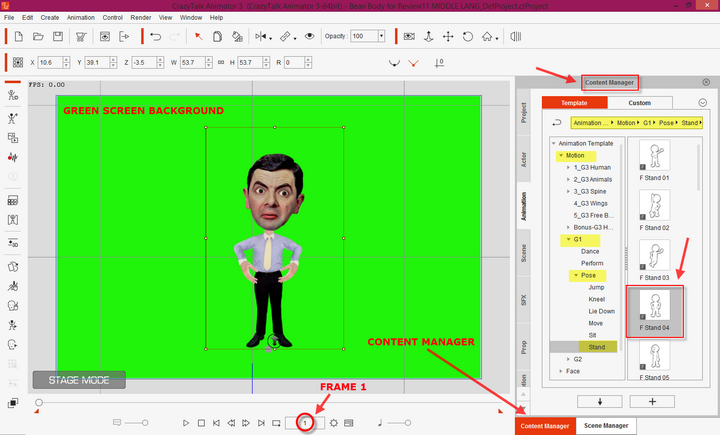Open a project with the folder icon

coord(38,37)
